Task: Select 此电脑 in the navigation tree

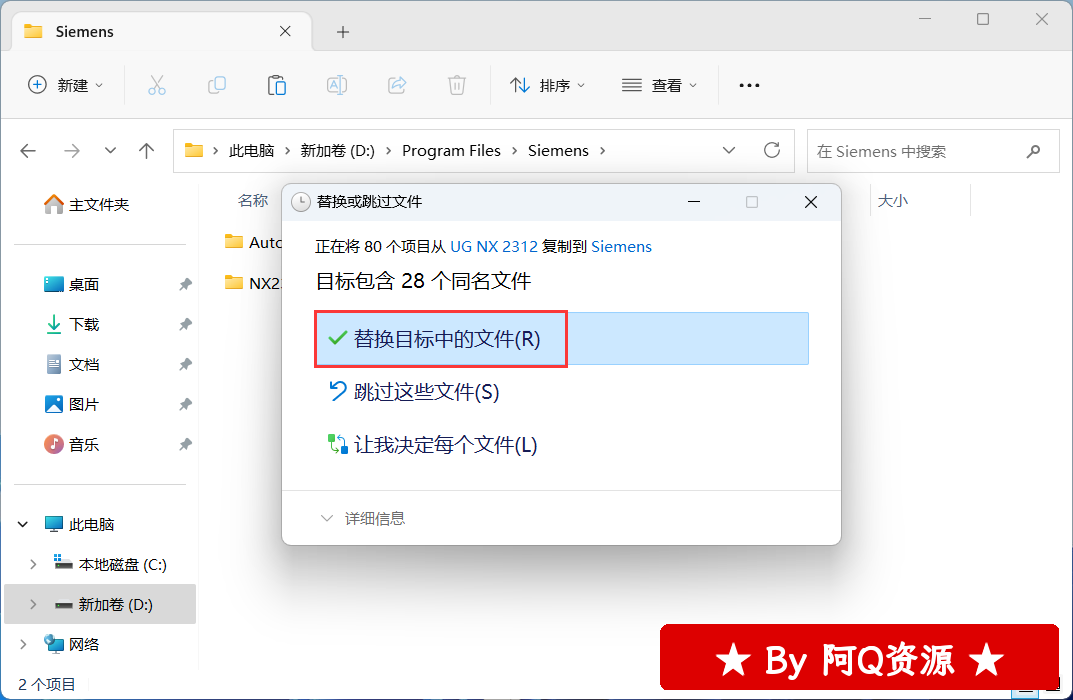Action: coord(92,525)
